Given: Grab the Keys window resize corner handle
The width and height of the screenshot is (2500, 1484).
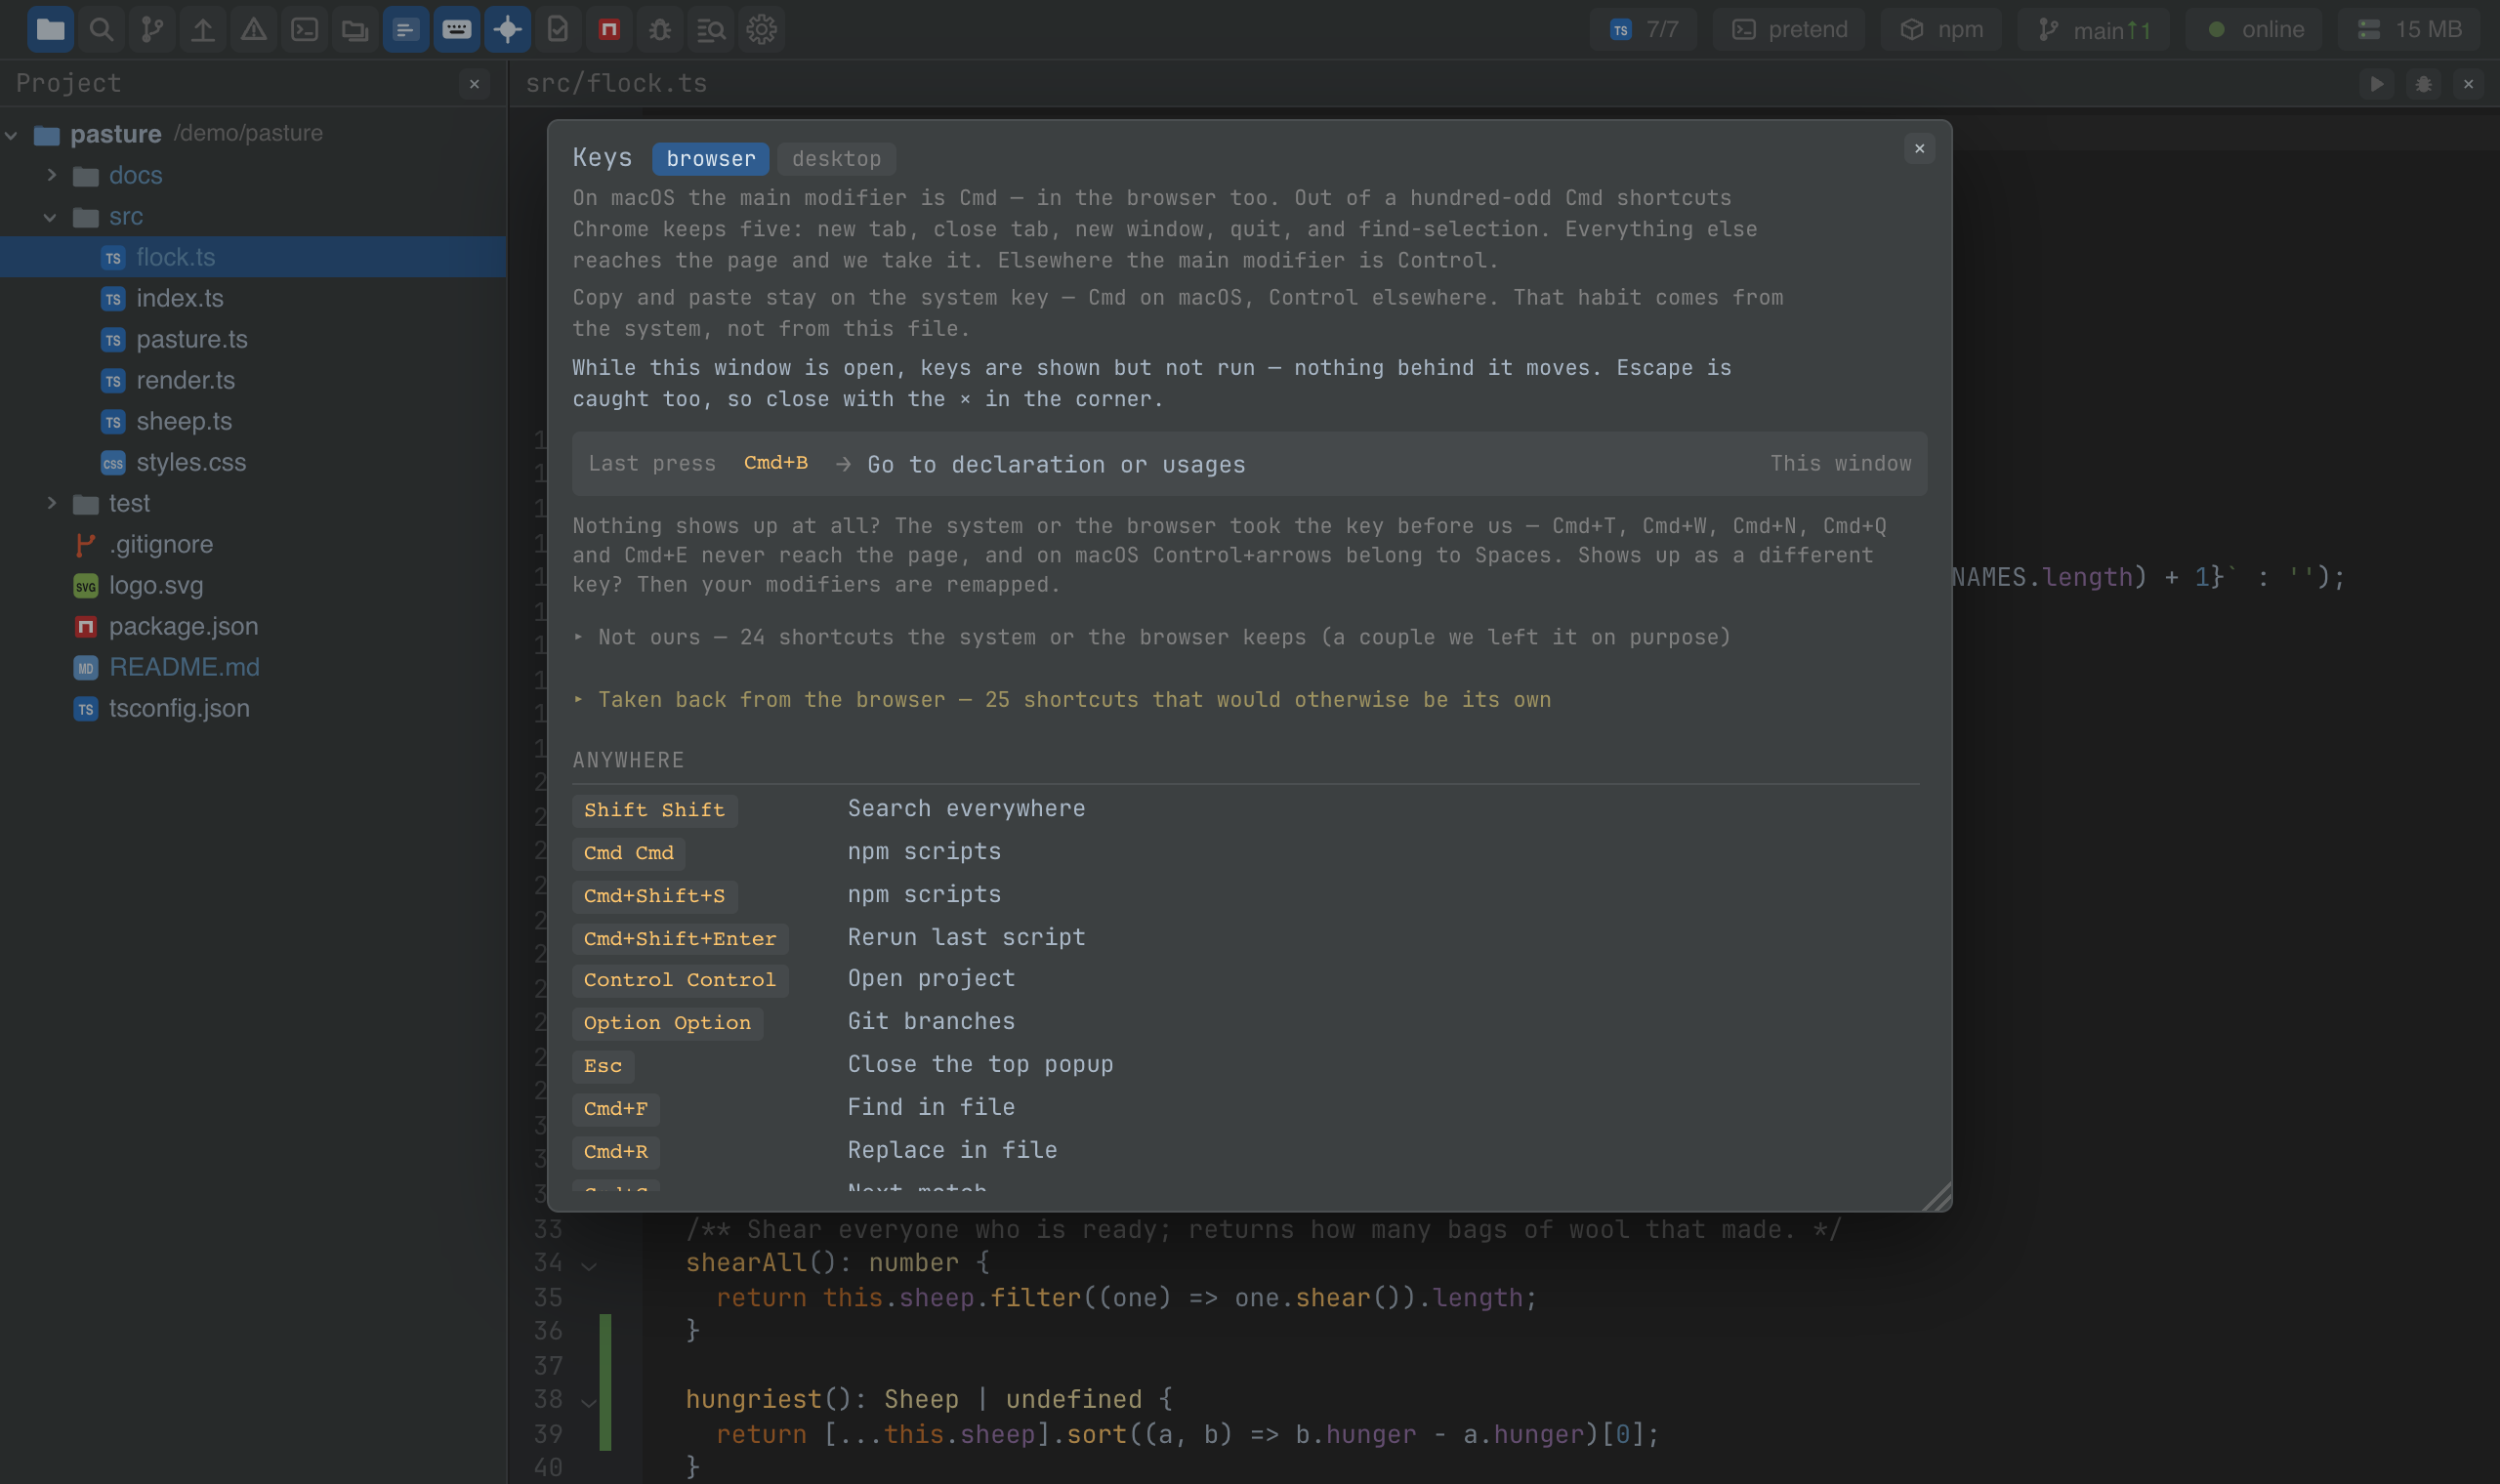Looking at the screenshot, I should coord(1937,1197).
